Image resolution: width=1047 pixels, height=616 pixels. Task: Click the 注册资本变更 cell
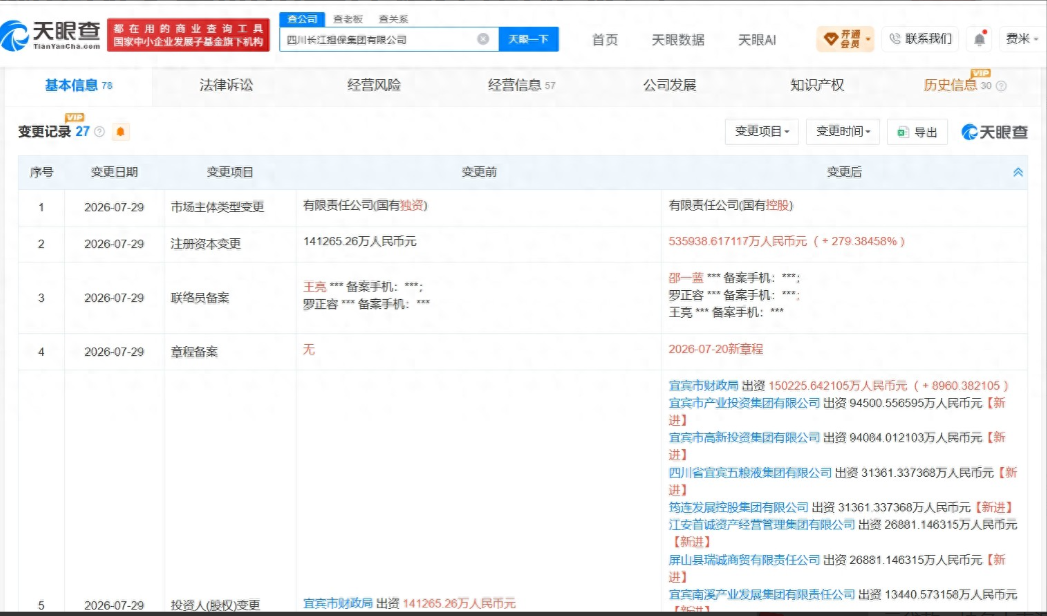click(206, 244)
